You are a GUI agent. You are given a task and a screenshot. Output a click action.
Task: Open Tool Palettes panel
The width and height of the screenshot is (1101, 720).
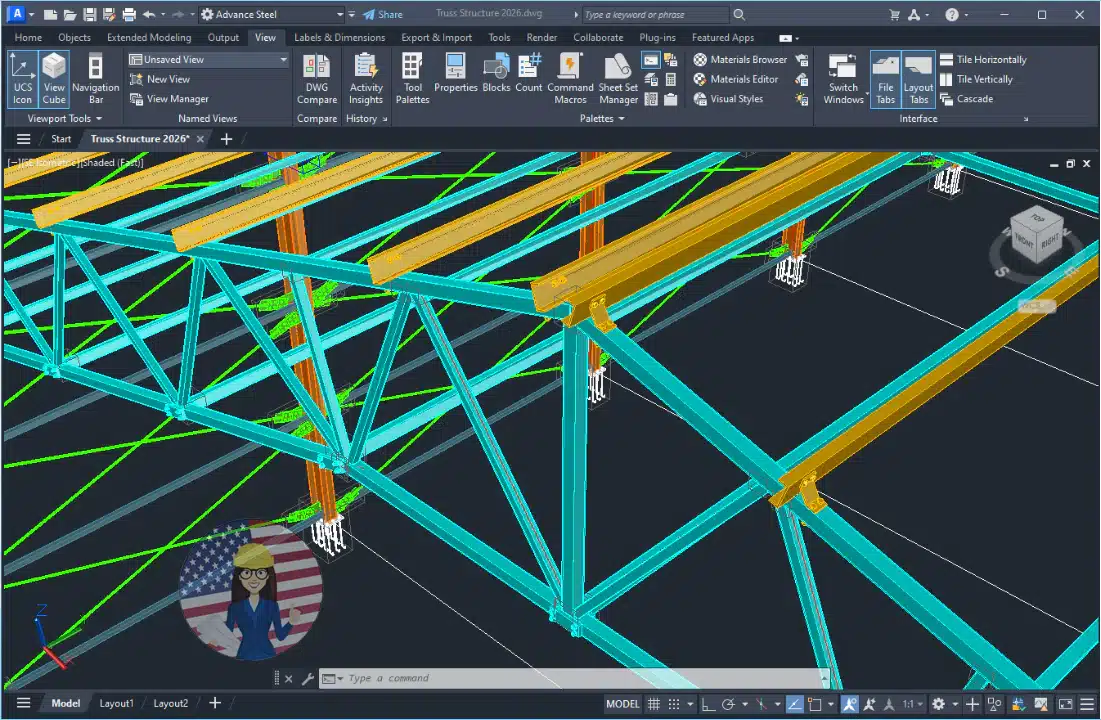point(412,79)
